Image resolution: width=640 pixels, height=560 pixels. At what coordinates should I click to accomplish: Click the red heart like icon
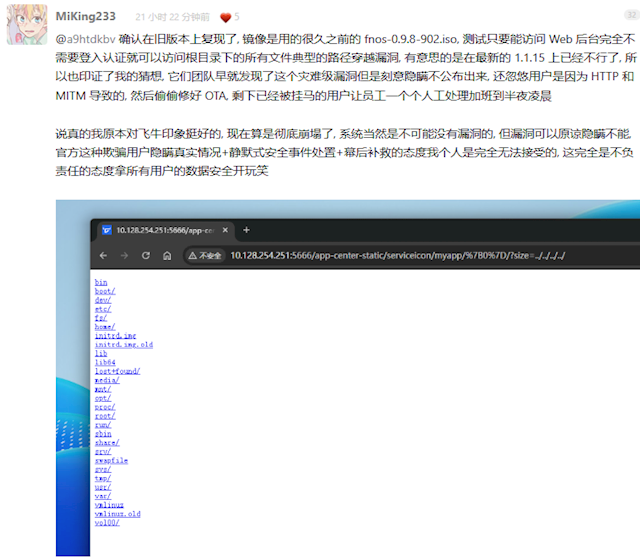pos(225,17)
